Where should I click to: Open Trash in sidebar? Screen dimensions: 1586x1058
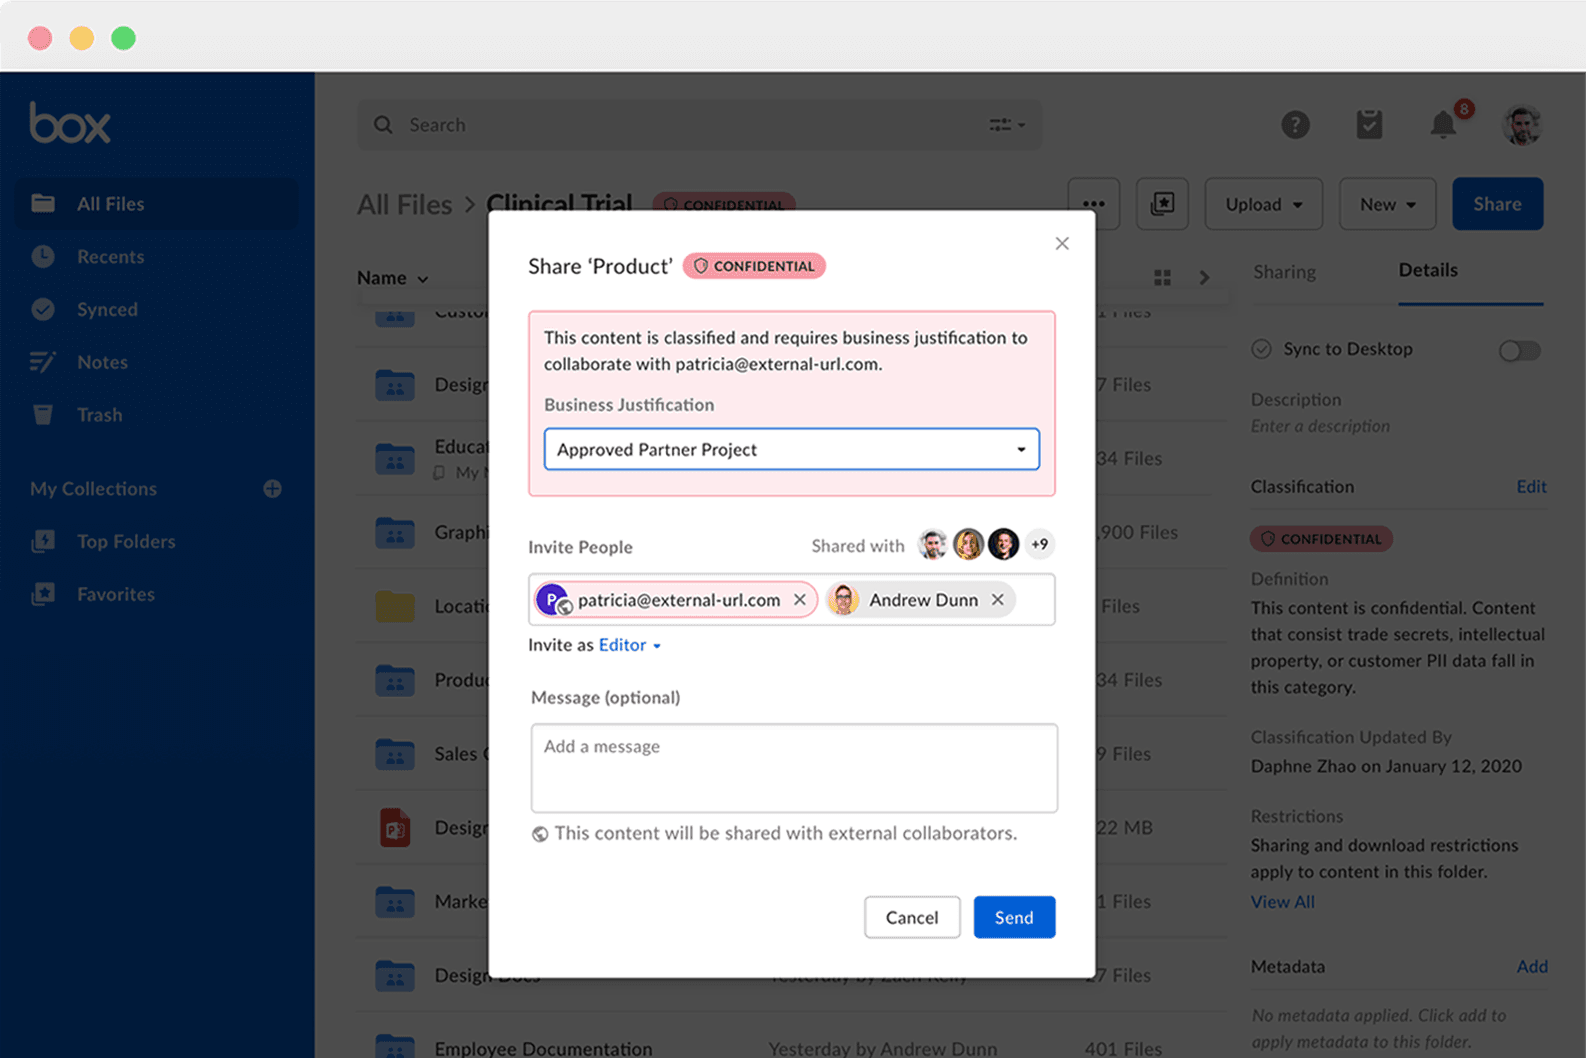[99, 415]
